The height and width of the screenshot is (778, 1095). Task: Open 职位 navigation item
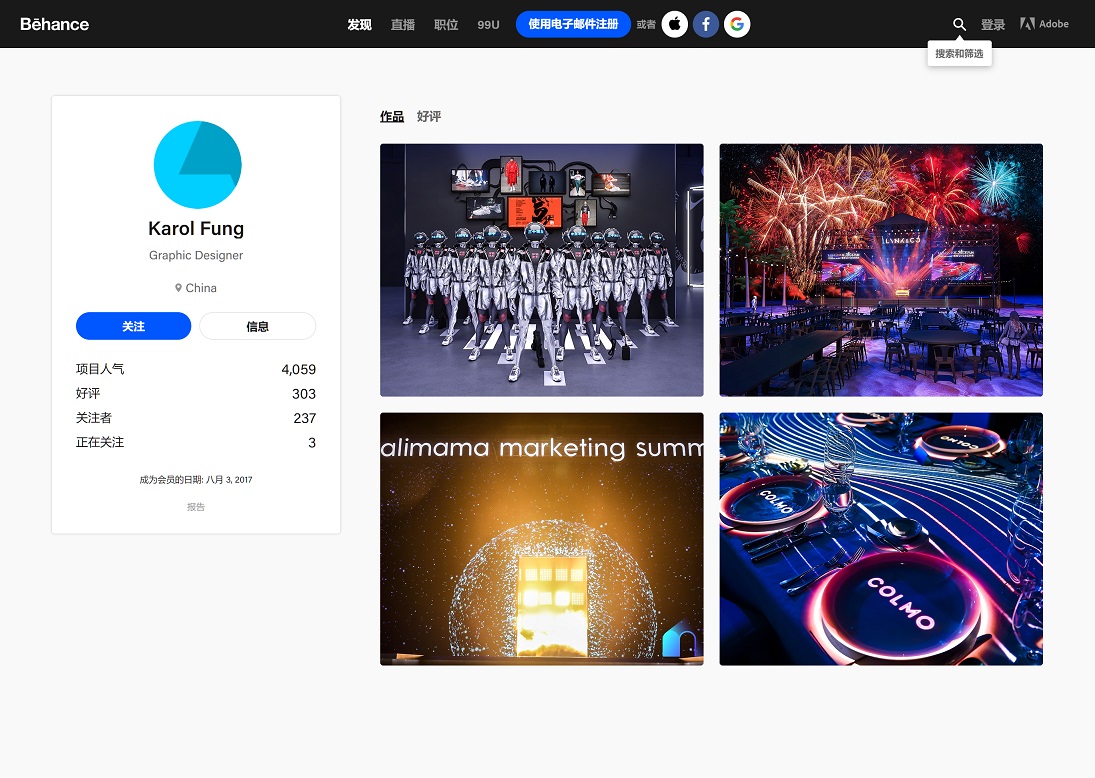coord(446,24)
